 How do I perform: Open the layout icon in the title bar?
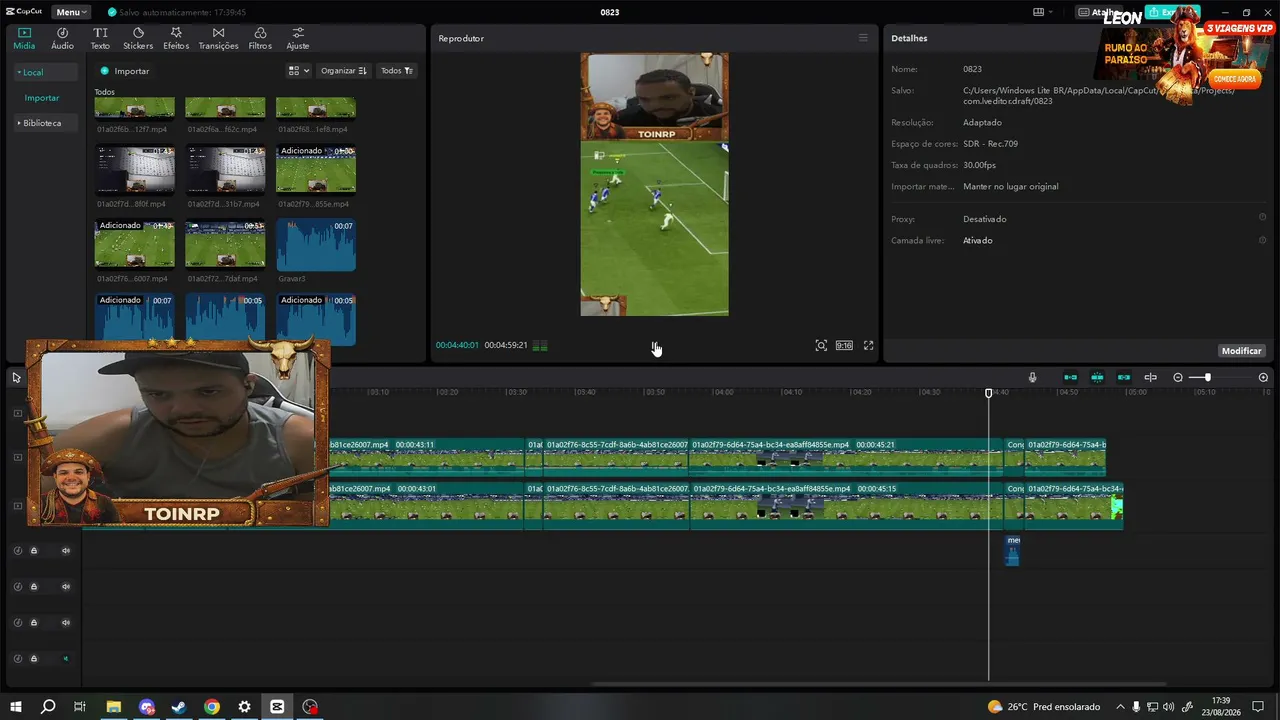coord(1042,12)
